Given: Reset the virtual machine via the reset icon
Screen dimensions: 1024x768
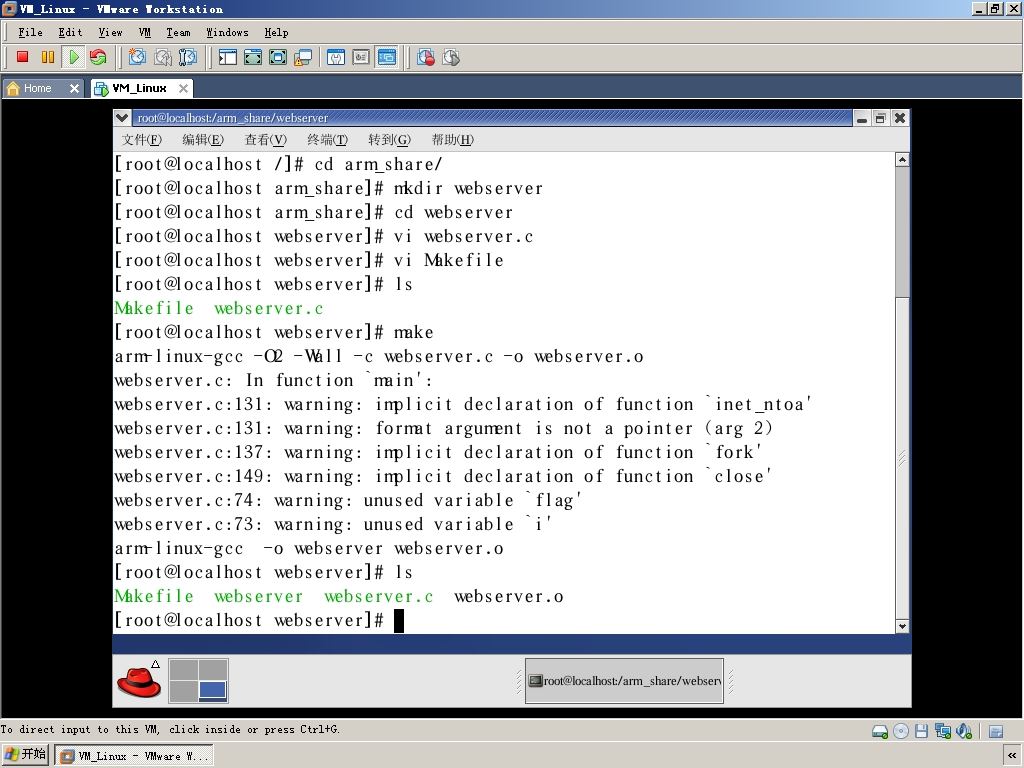Looking at the screenshot, I should (x=98, y=57).
